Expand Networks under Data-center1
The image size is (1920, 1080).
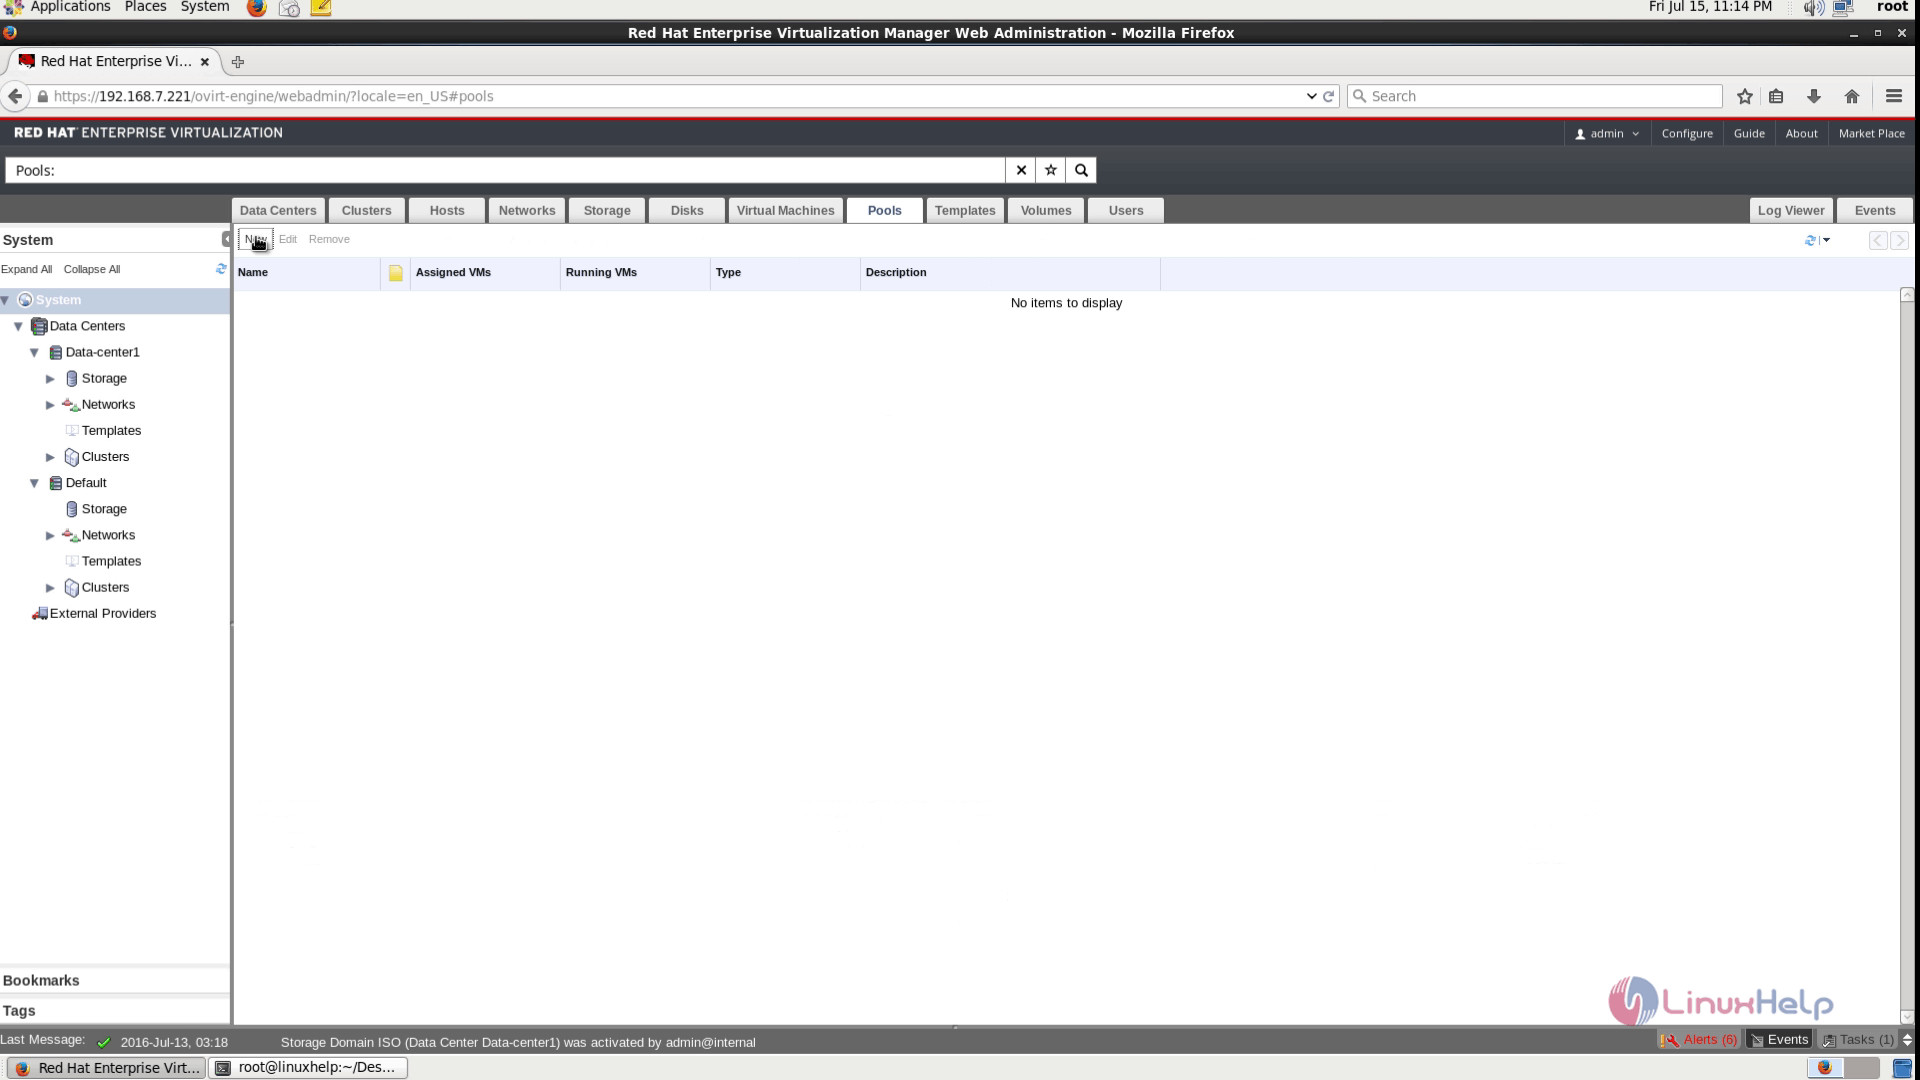50,405
